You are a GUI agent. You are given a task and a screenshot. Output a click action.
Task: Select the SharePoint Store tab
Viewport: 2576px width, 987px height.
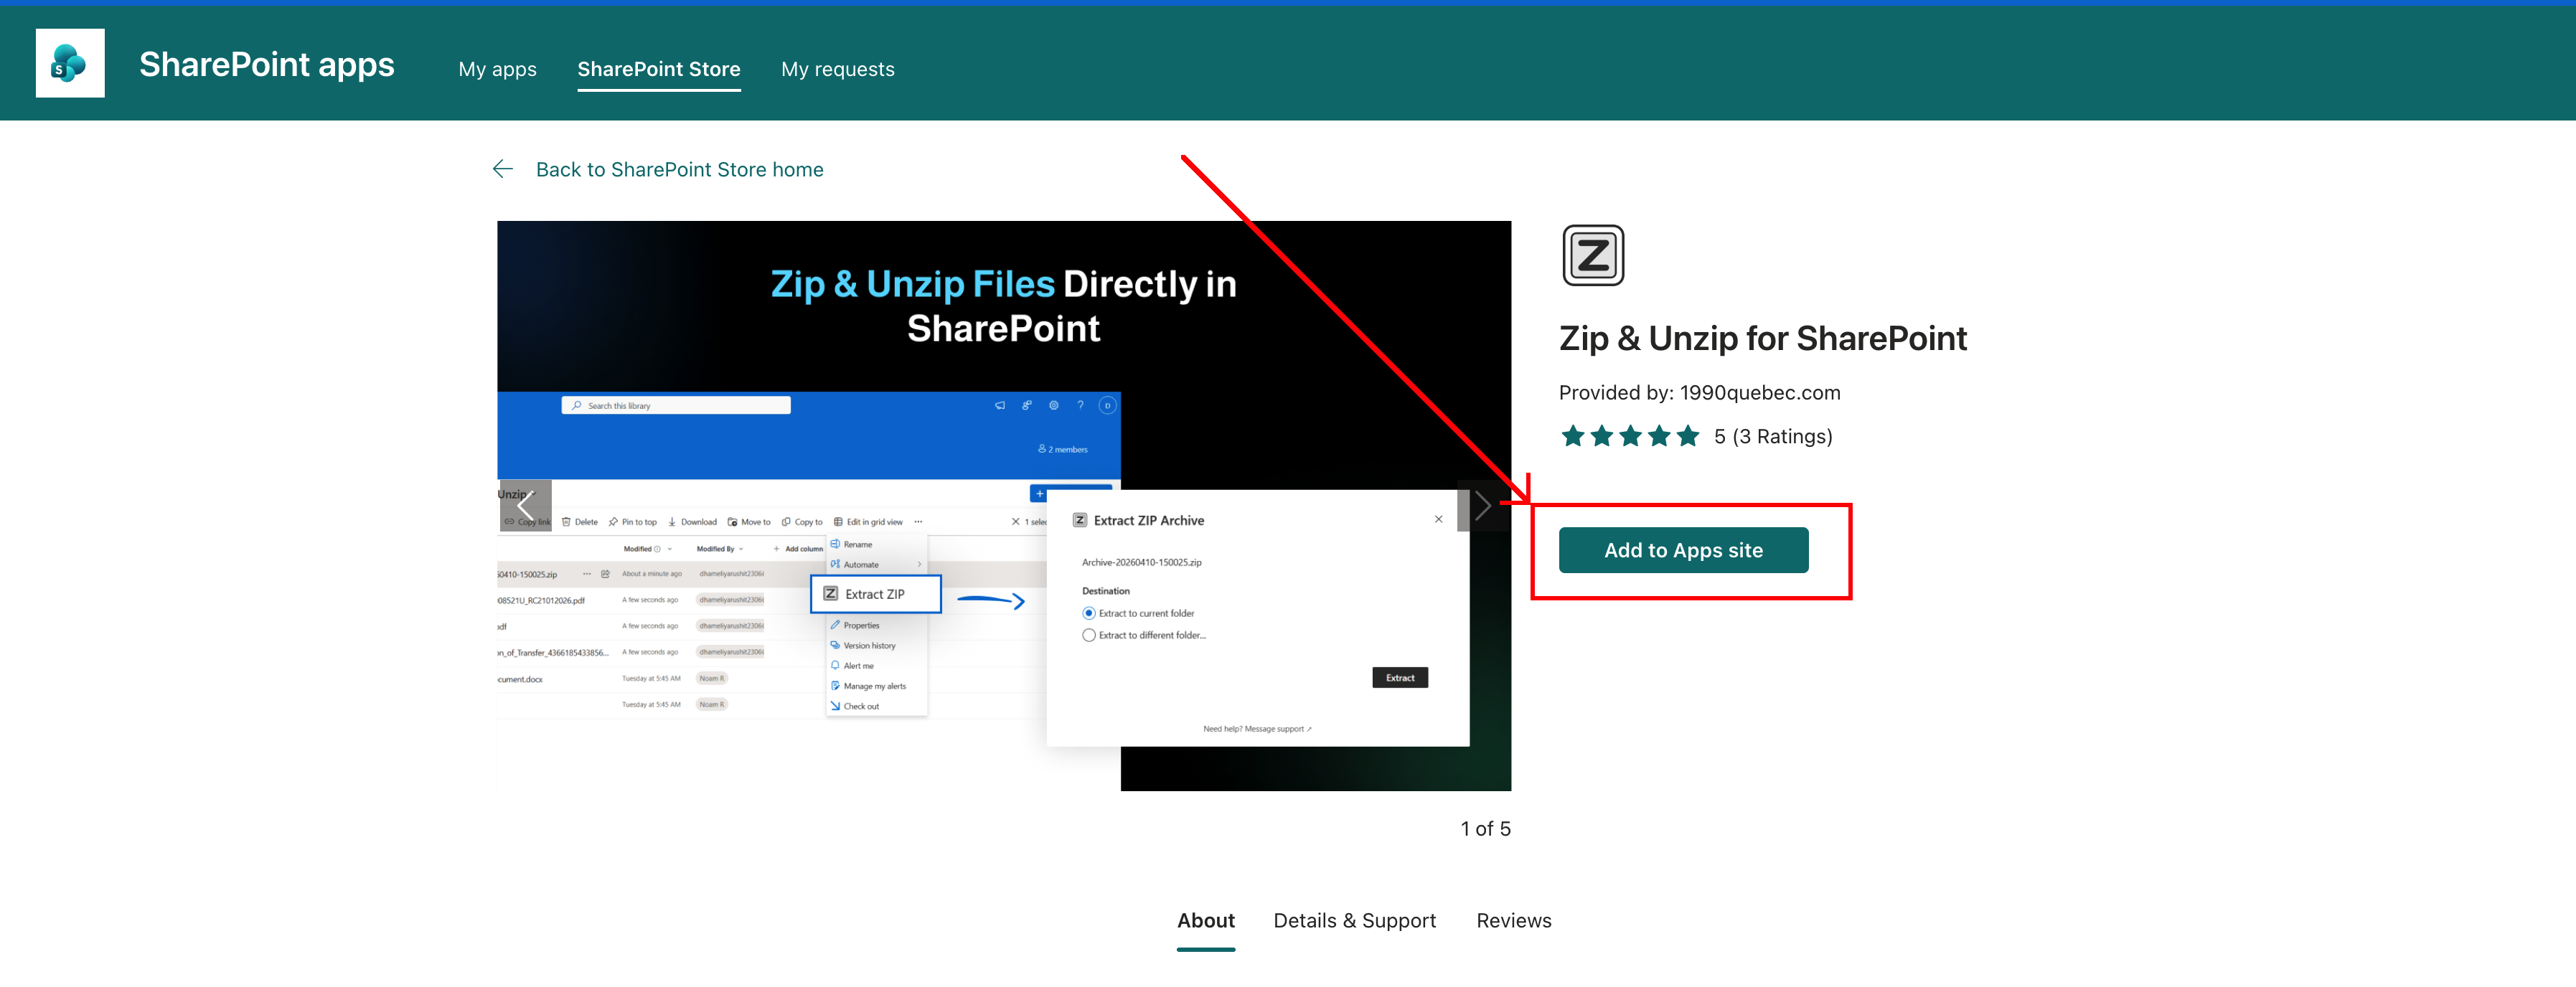(659, 69)
